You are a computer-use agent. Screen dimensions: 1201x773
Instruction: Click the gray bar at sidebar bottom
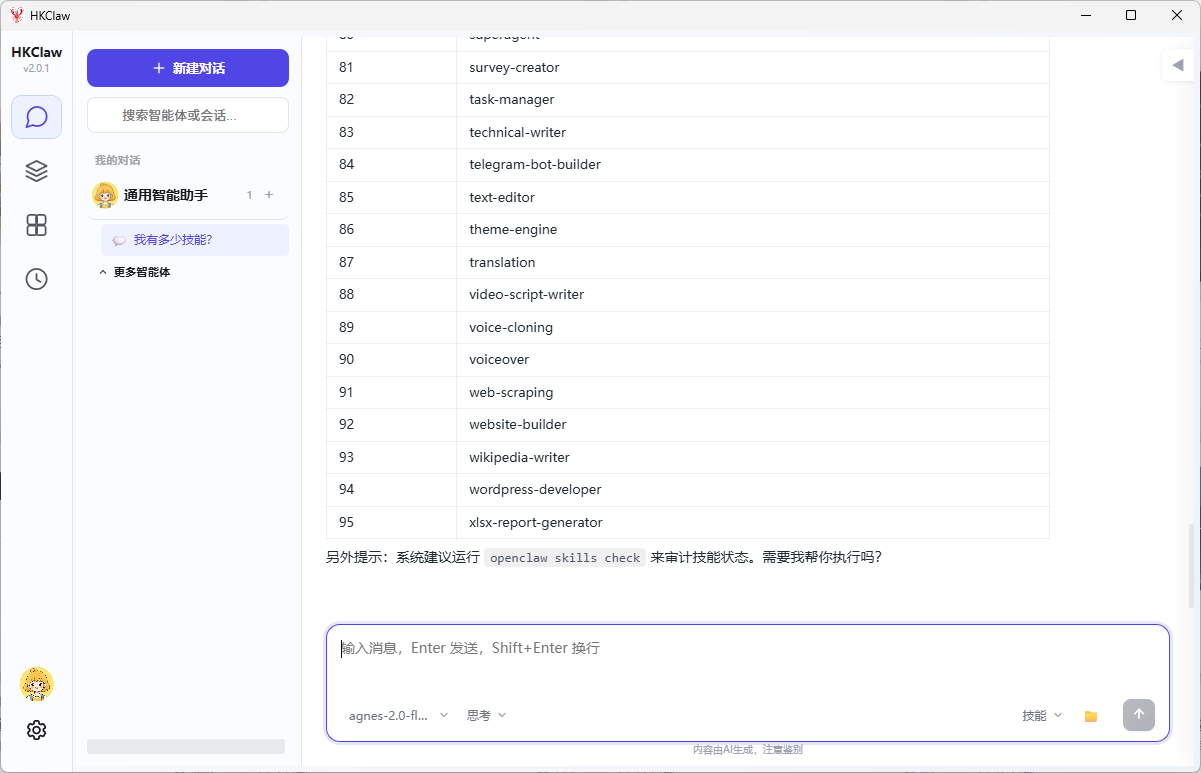point(186,746)
